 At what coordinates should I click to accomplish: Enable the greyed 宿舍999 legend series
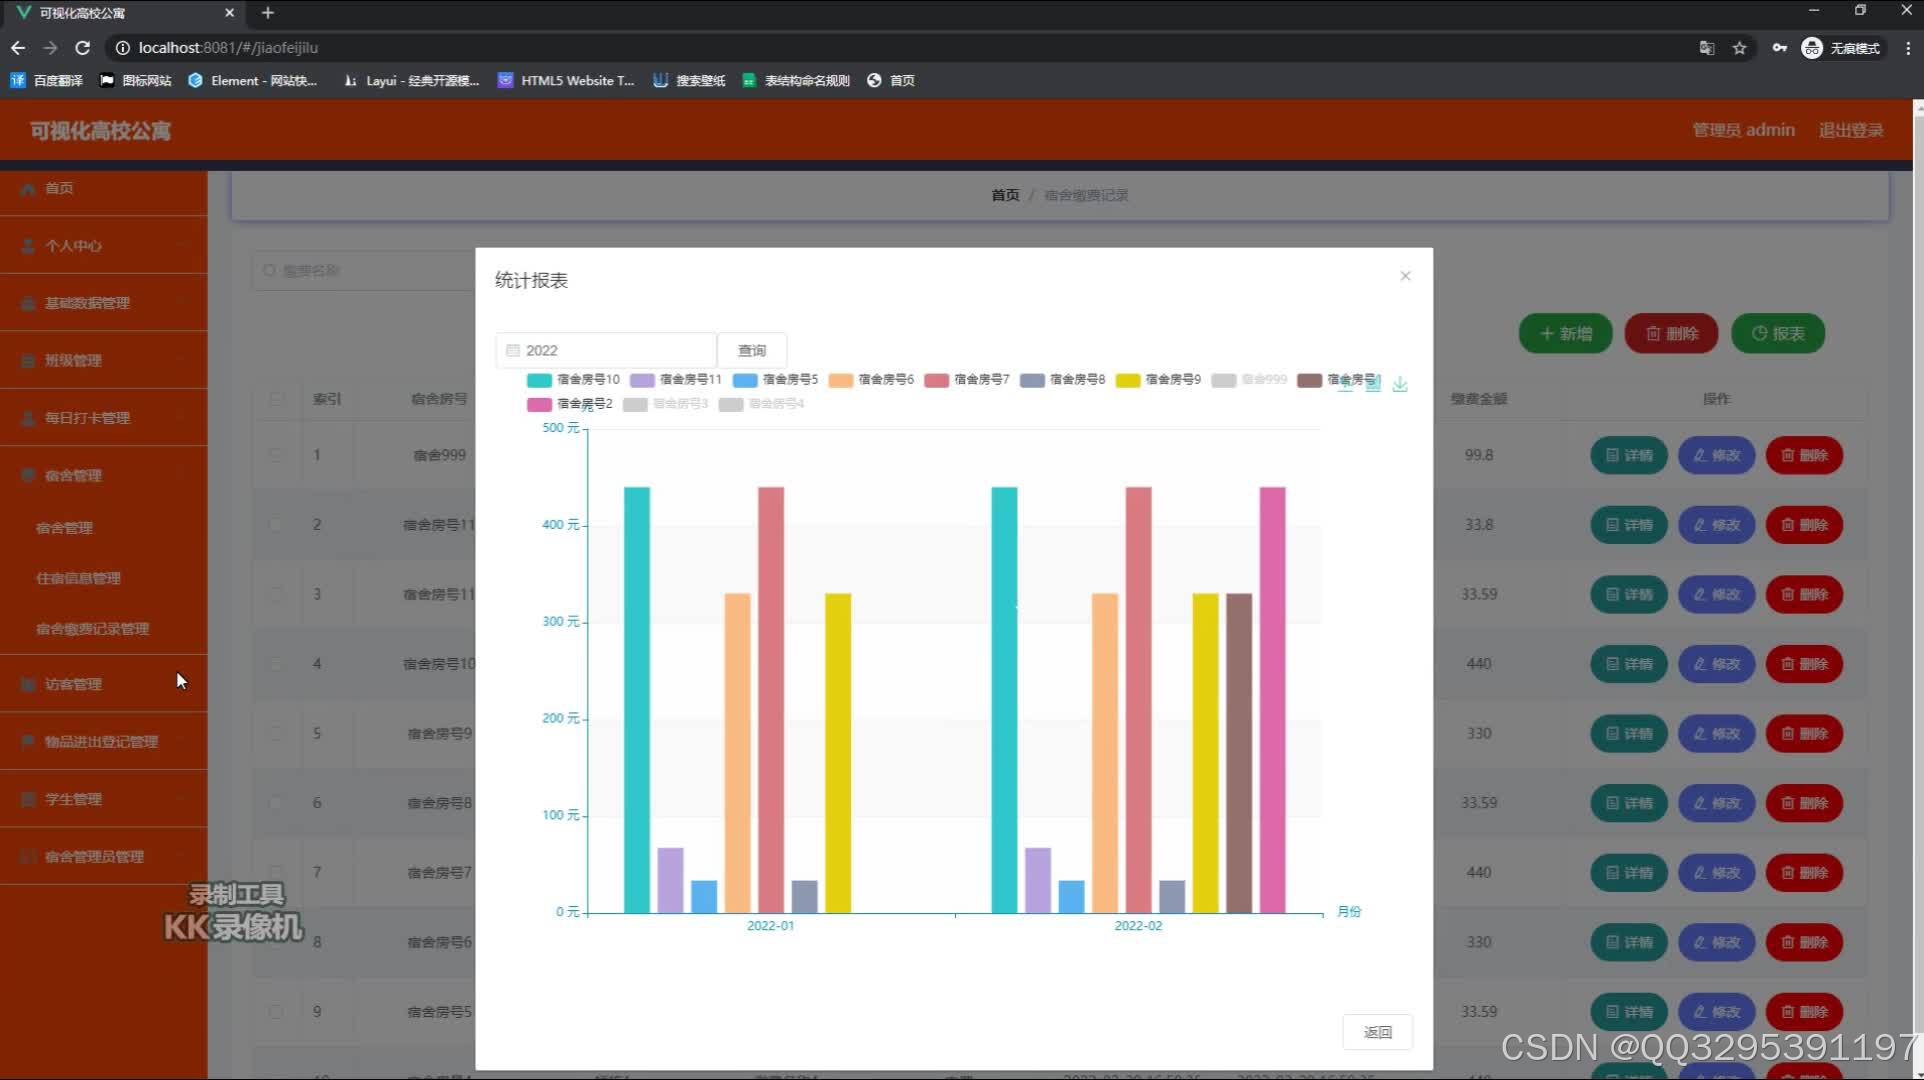click(1250, 380)
